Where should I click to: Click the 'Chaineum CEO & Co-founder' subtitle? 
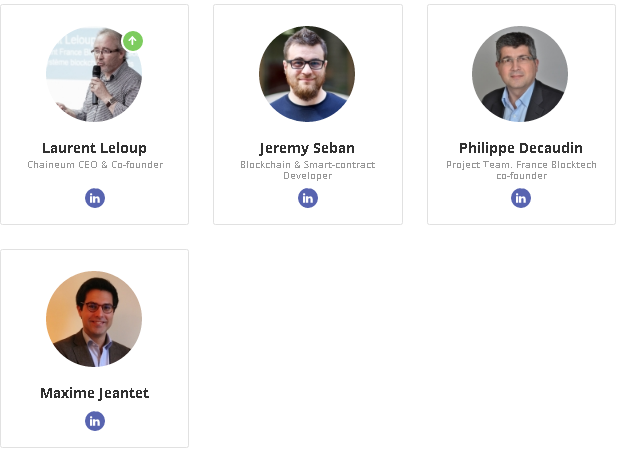[95, 165]
